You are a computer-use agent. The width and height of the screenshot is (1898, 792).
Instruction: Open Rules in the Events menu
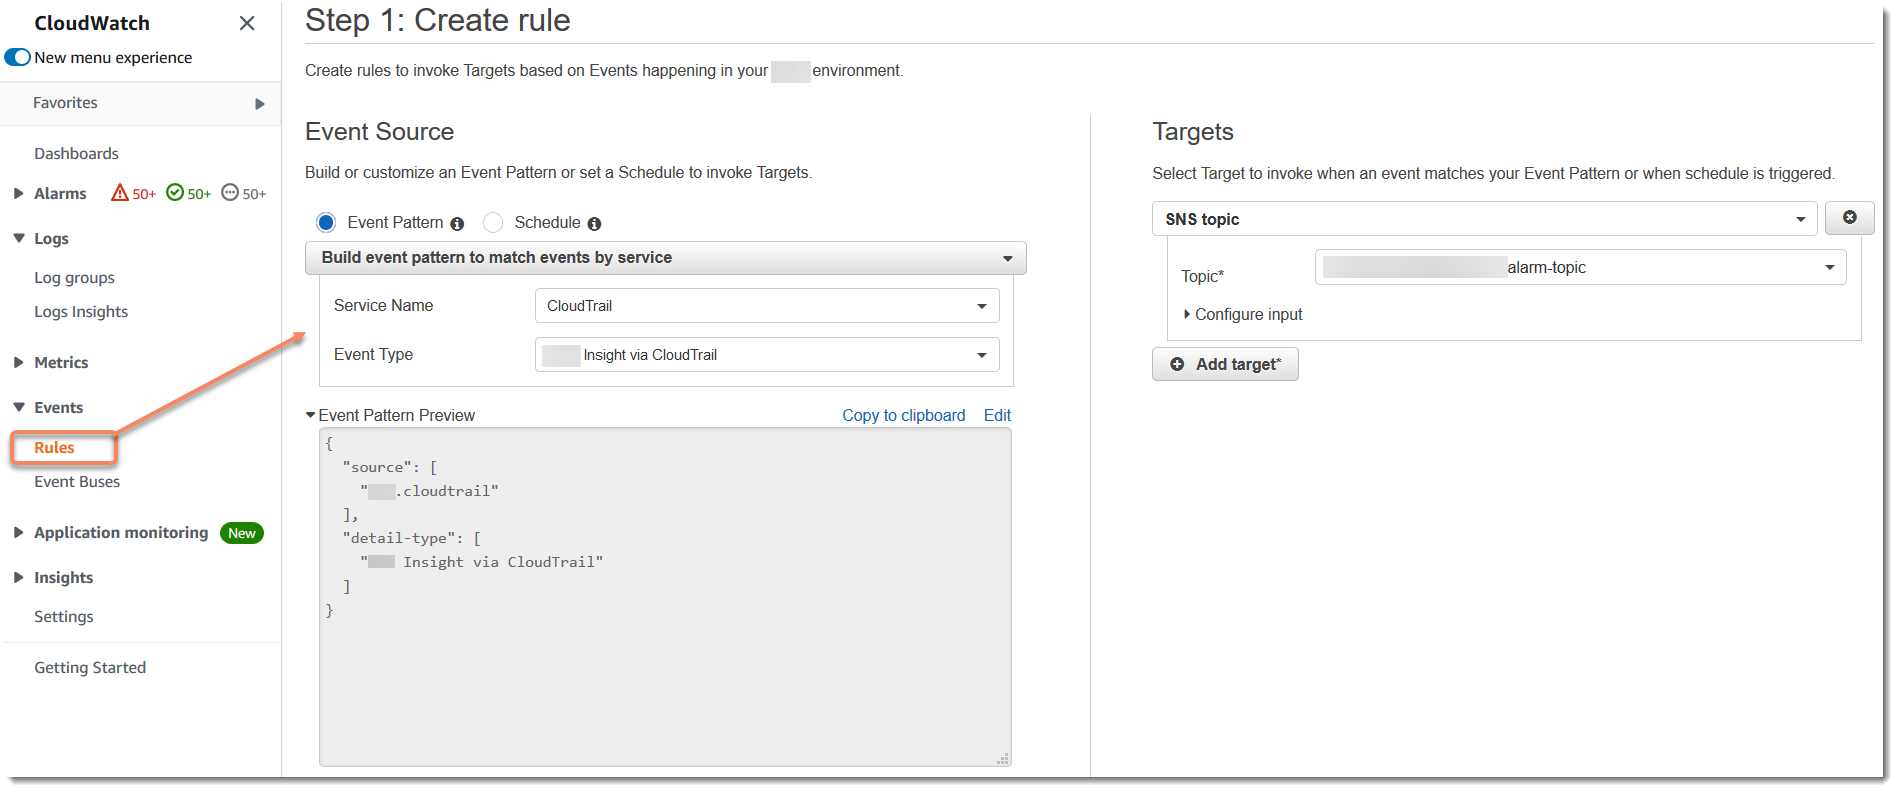click(55, 448)
